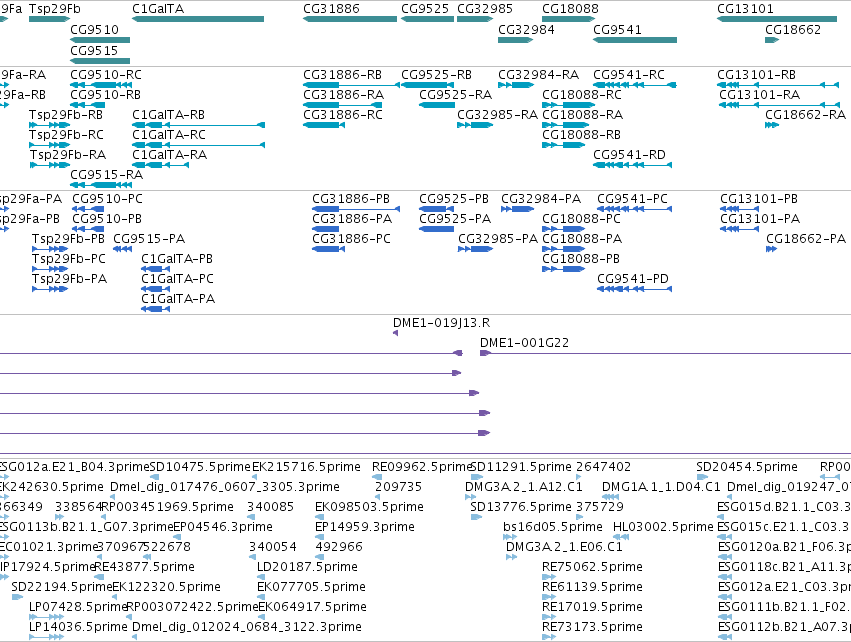This screenshot has width=851, height=642.
Task: Click protein CG18088-PC label
Action: tap(581, 219)
